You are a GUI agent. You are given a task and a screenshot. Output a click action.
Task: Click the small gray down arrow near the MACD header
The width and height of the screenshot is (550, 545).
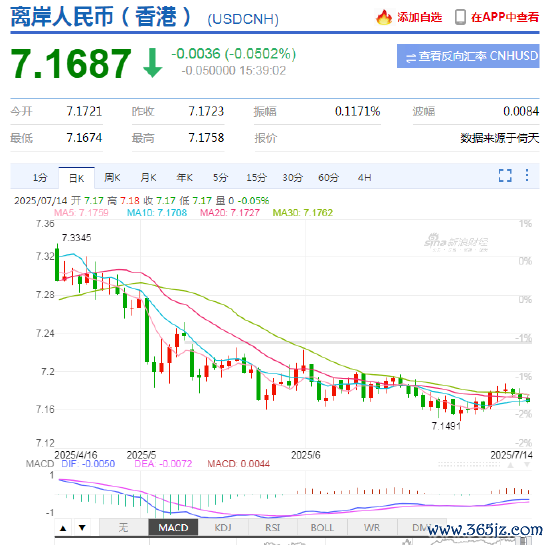tap(526, 465)
